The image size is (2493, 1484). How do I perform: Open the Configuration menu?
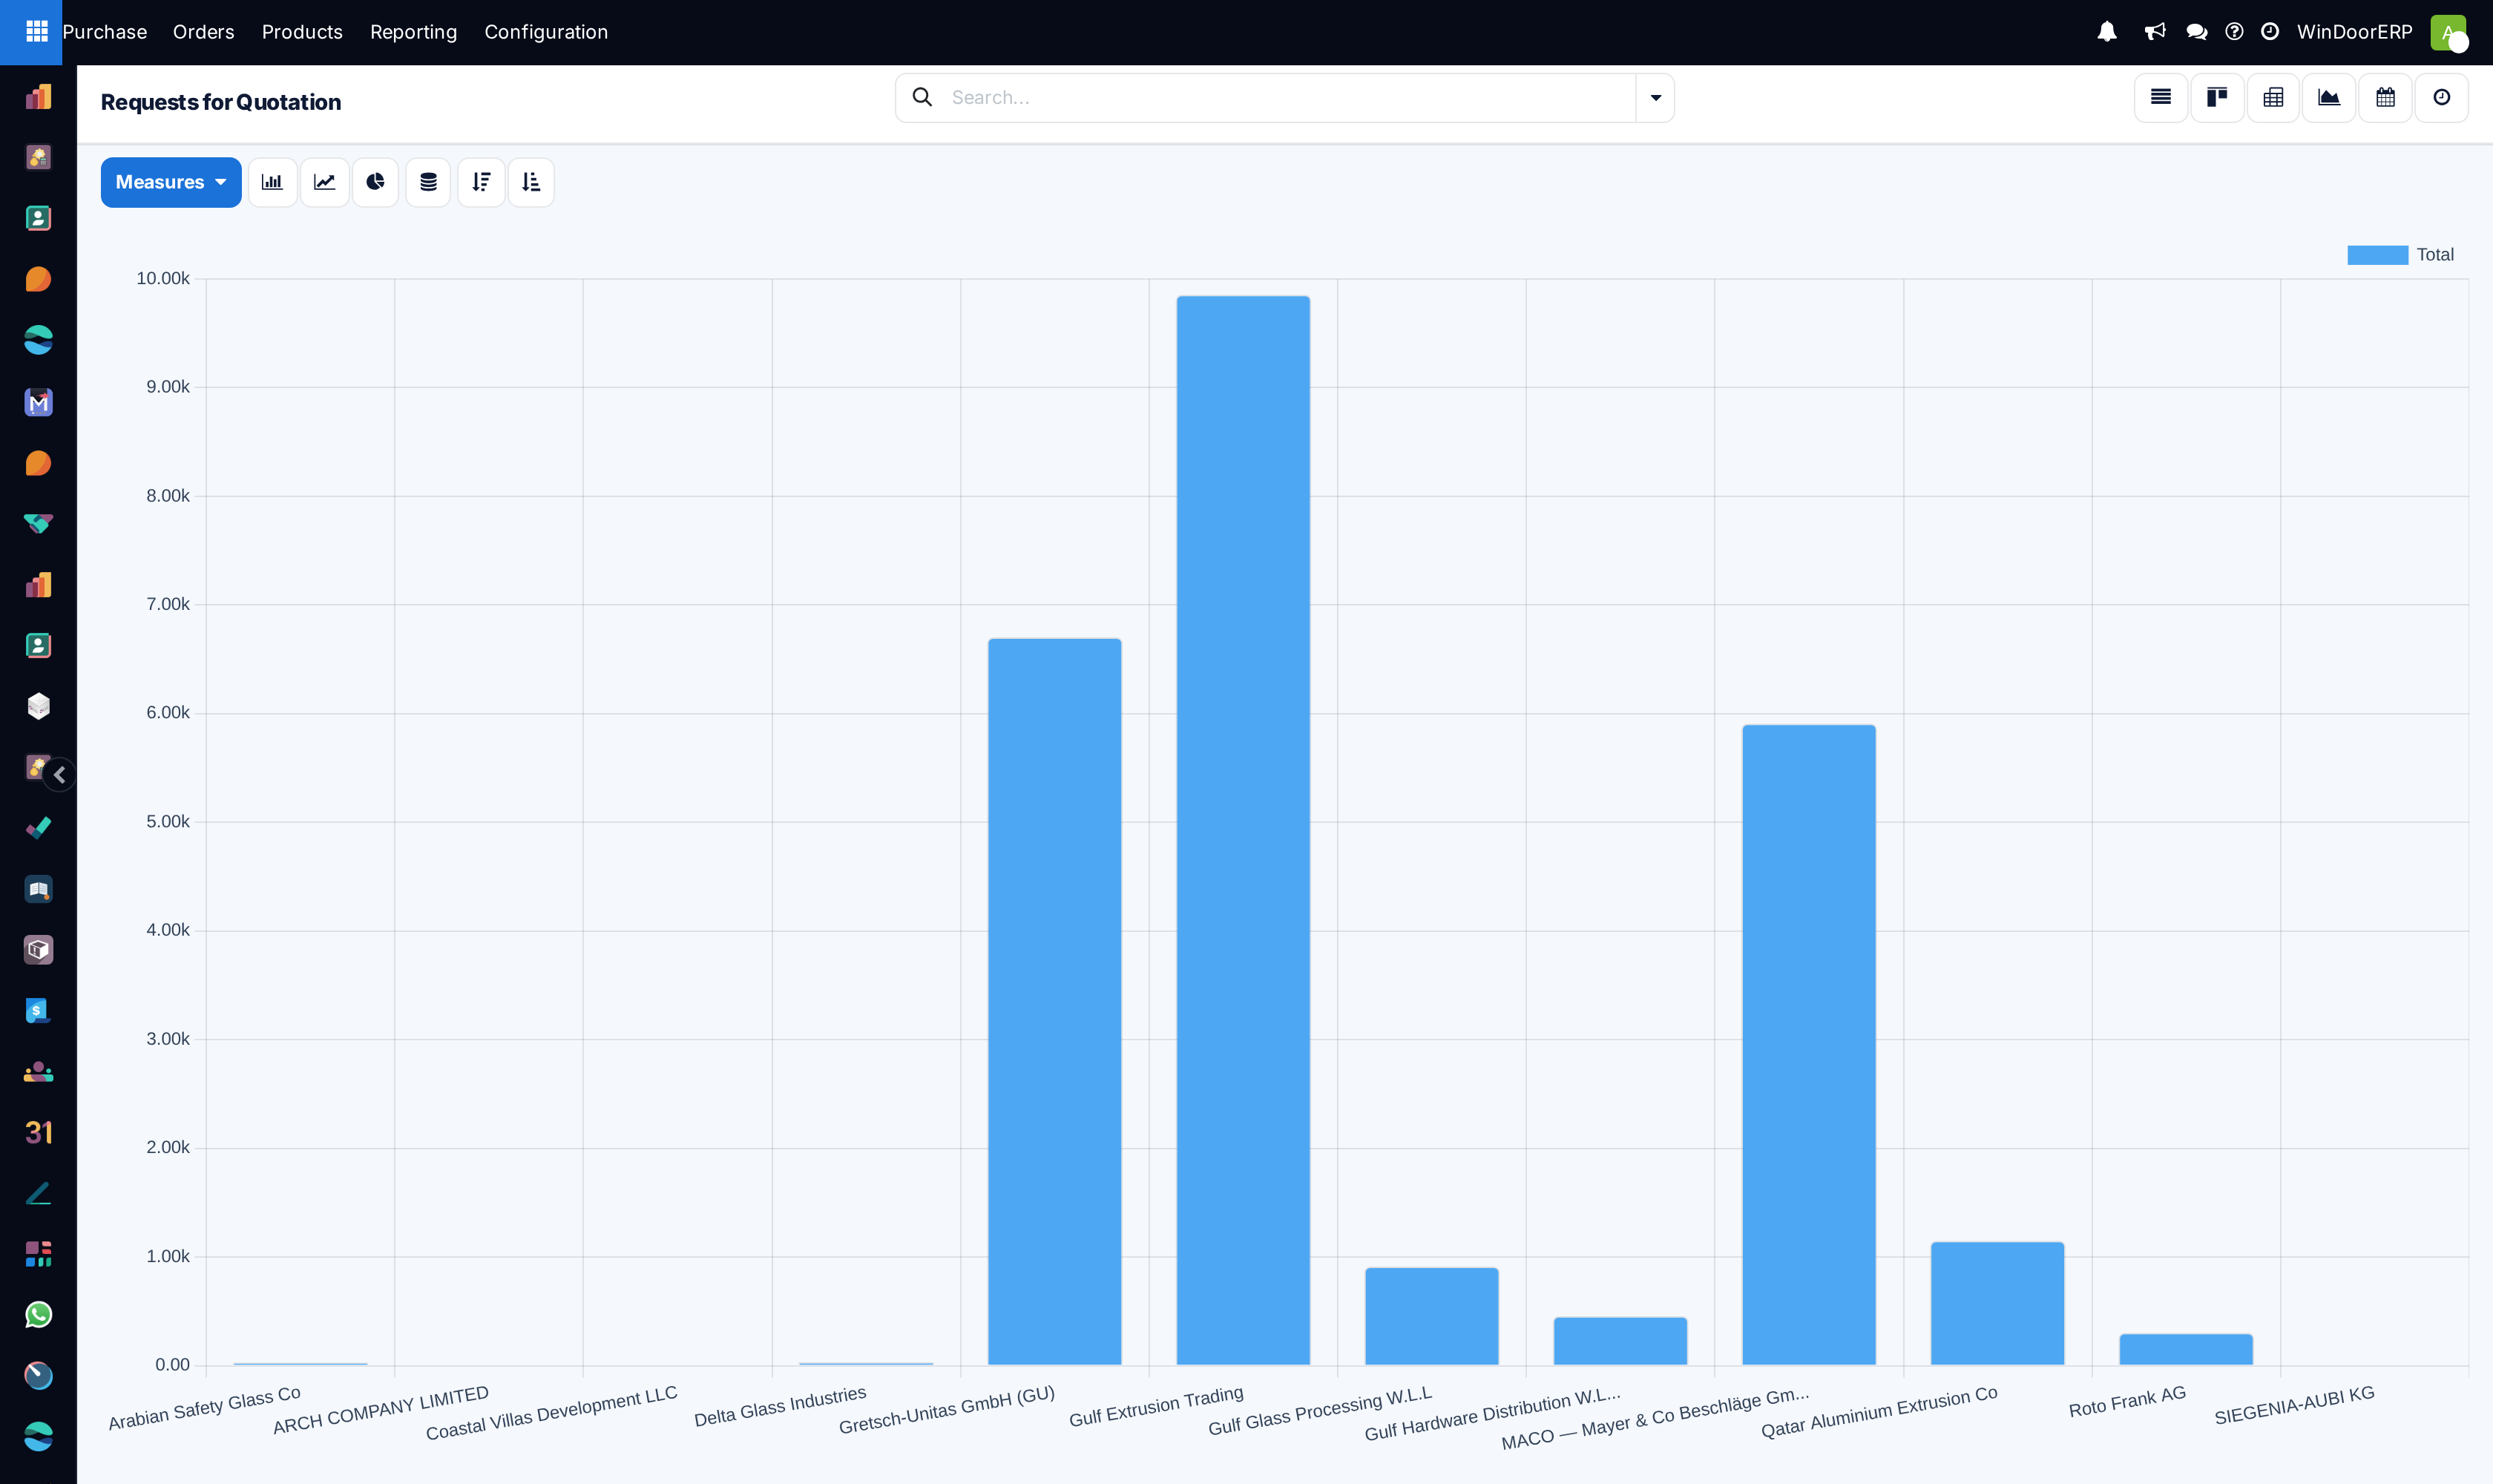coord(546,32)
